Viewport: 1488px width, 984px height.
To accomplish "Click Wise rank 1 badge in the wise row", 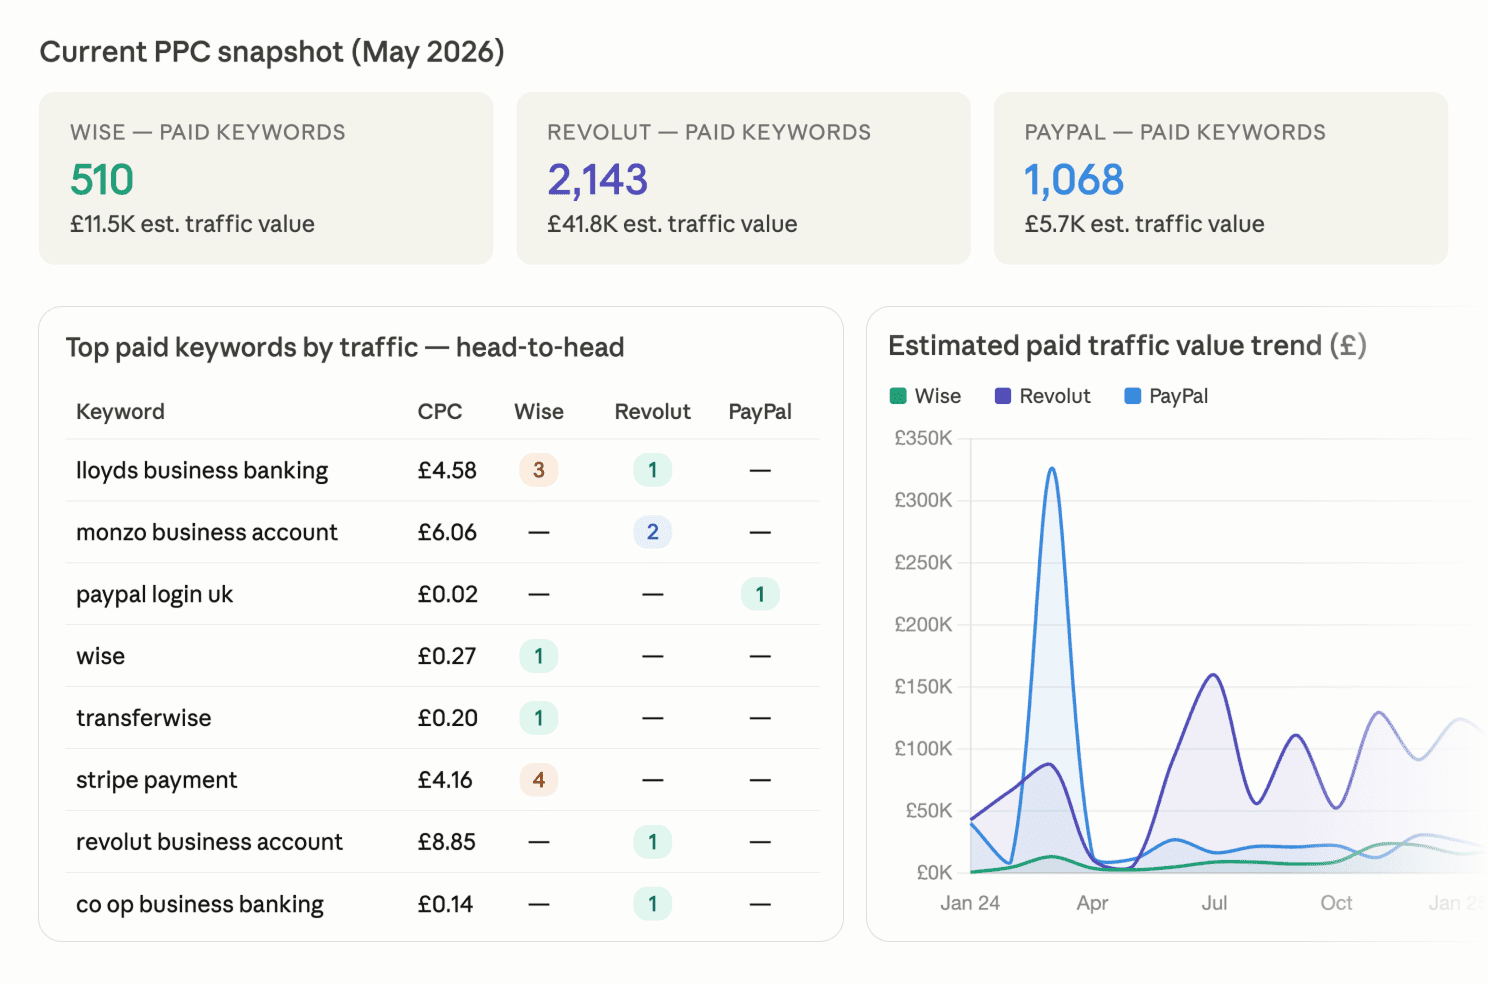I will [x=539, y=656].
